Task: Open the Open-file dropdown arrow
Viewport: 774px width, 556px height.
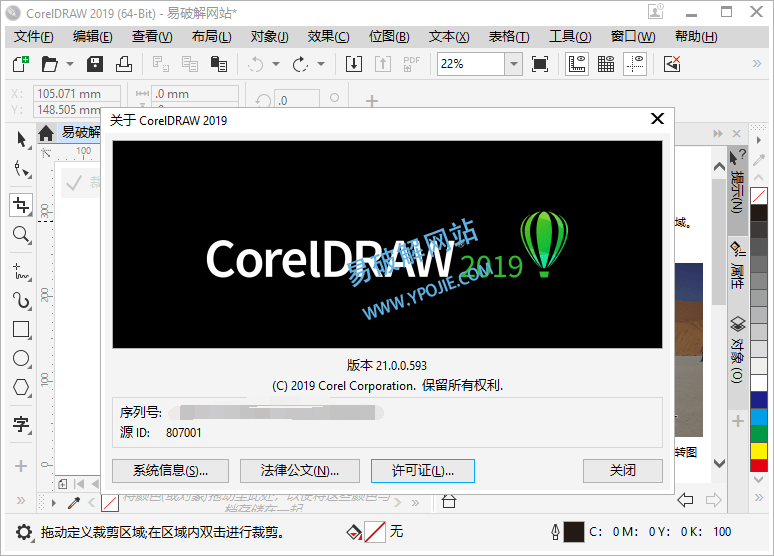Action: pos(70,64)
